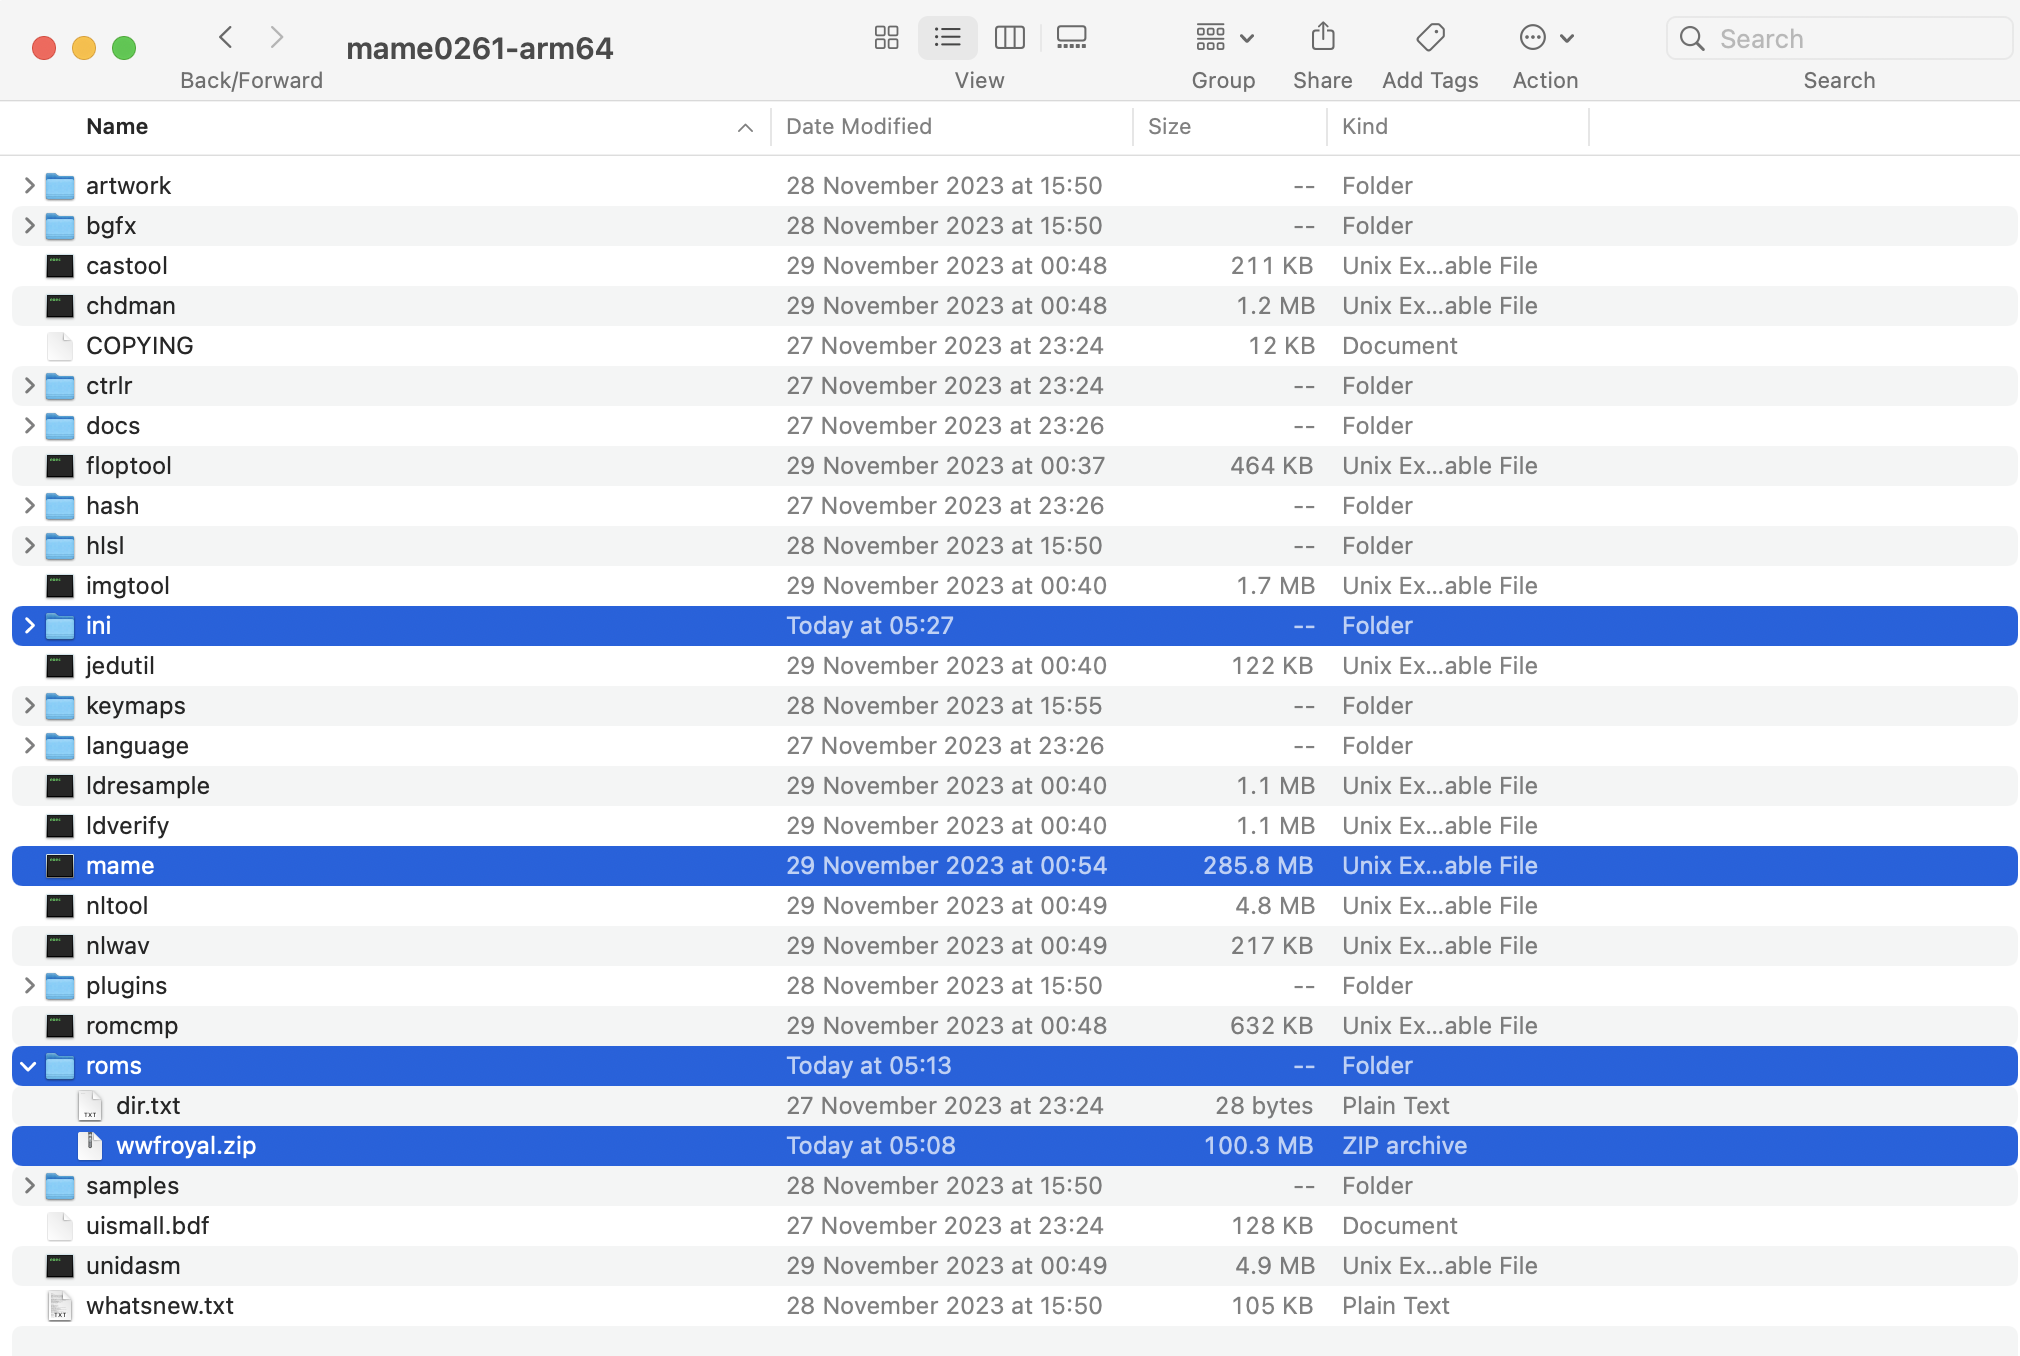Expand the hash folder
The image size is (2020, 1356).
click(x=29, y=505)
